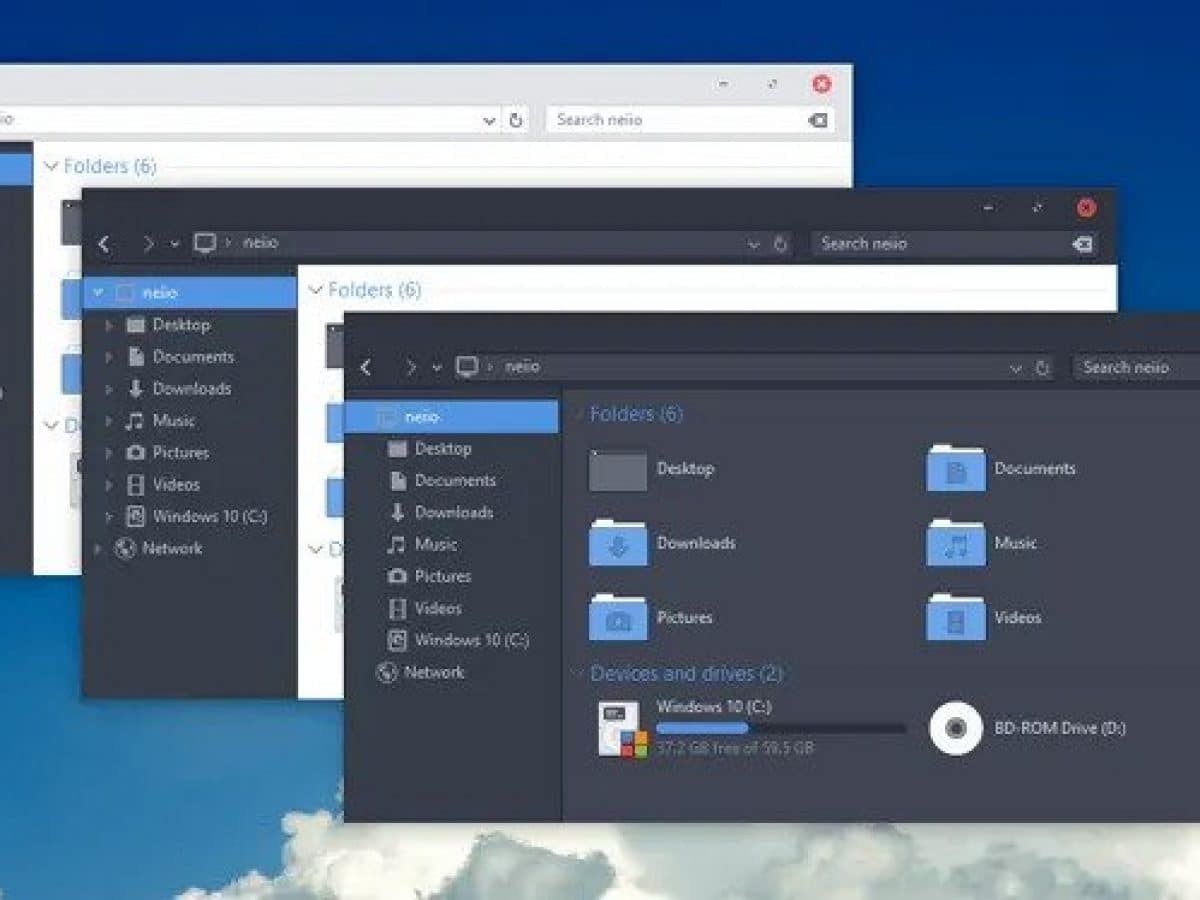
Task: Select the Windows 10 (C:) drive icon
Action: pyautogui.click(x=622, y=729)
